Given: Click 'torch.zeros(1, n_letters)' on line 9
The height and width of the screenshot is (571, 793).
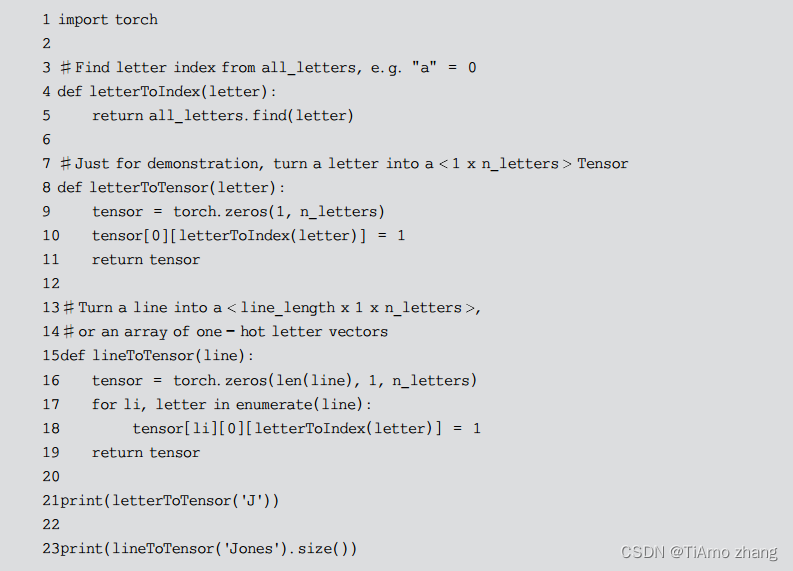Looking at the screenshot, I should (279, 211).
